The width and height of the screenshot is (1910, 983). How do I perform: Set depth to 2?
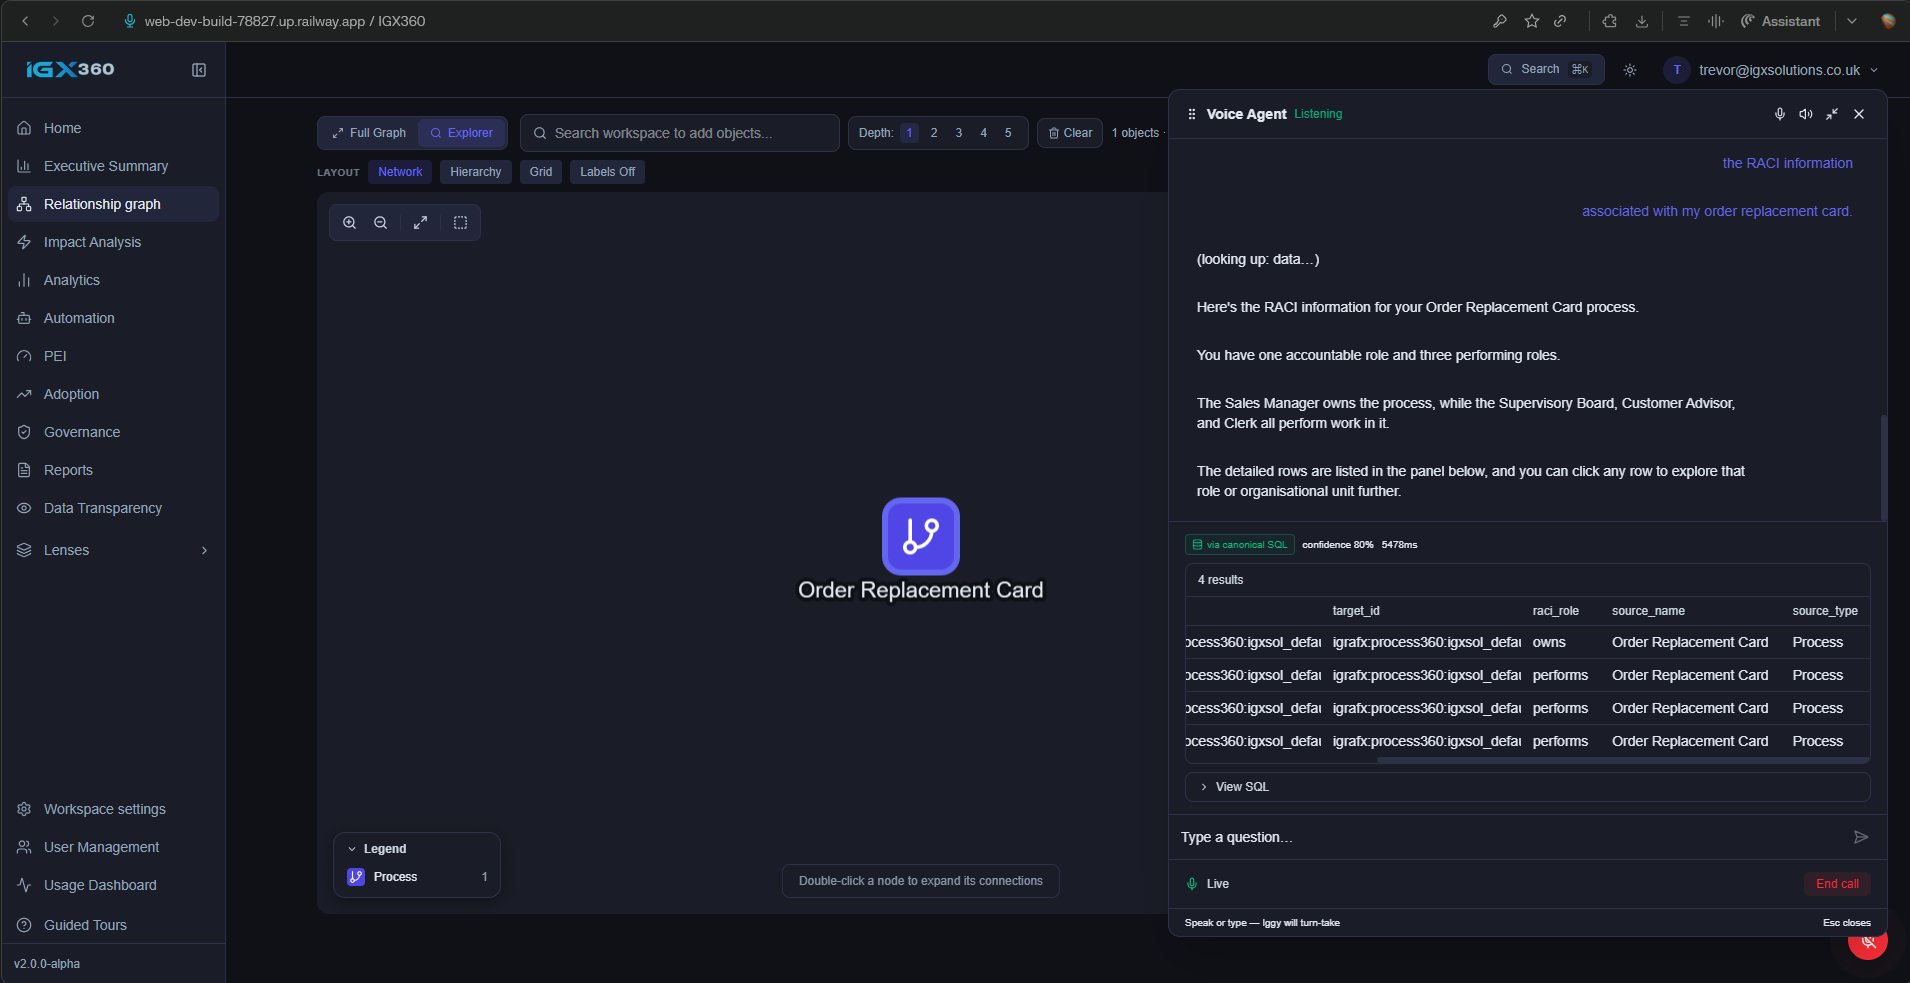934,133
